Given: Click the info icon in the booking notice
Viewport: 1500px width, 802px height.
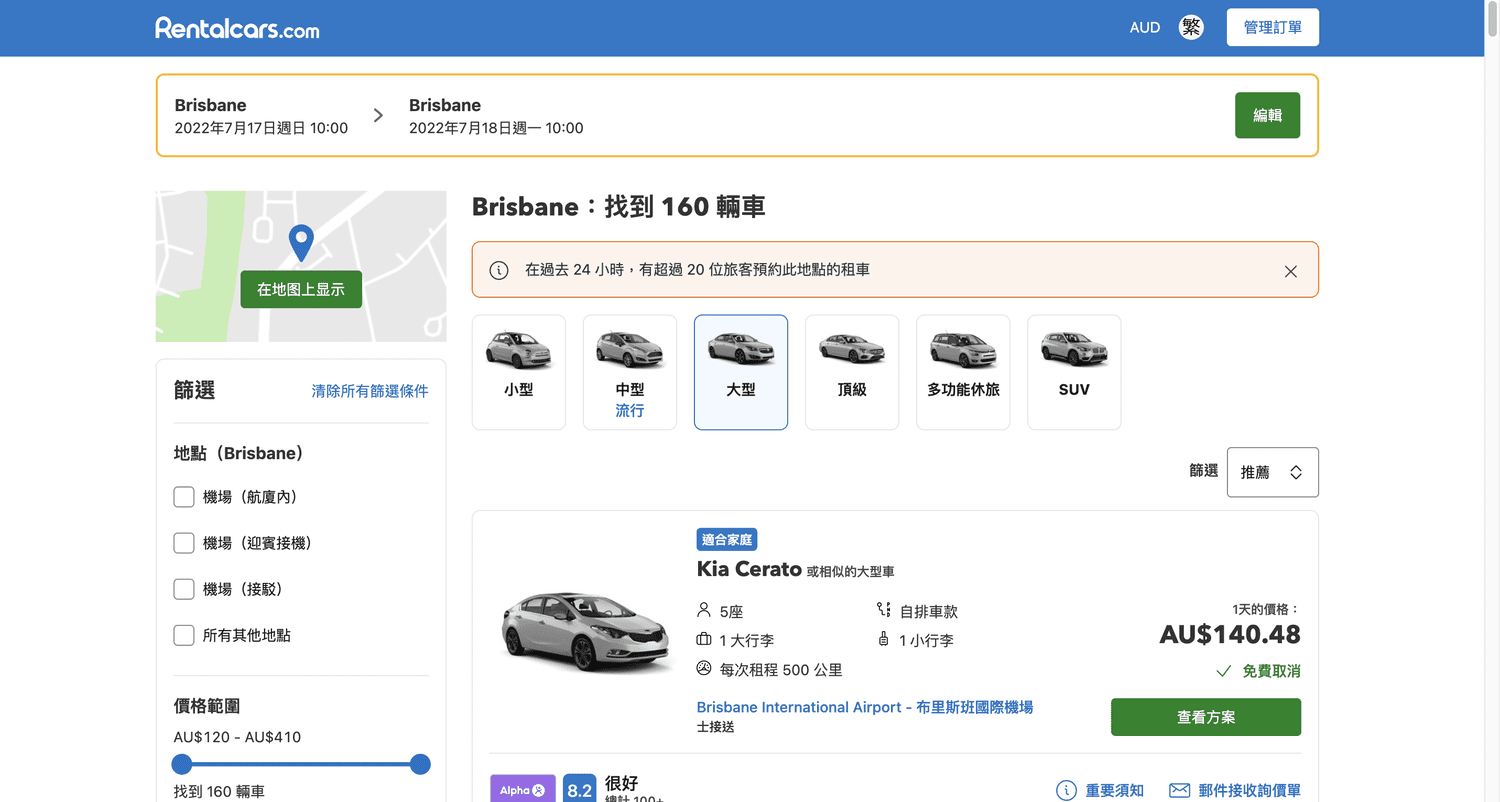Looking at the screenshot, I should point(498,270).
